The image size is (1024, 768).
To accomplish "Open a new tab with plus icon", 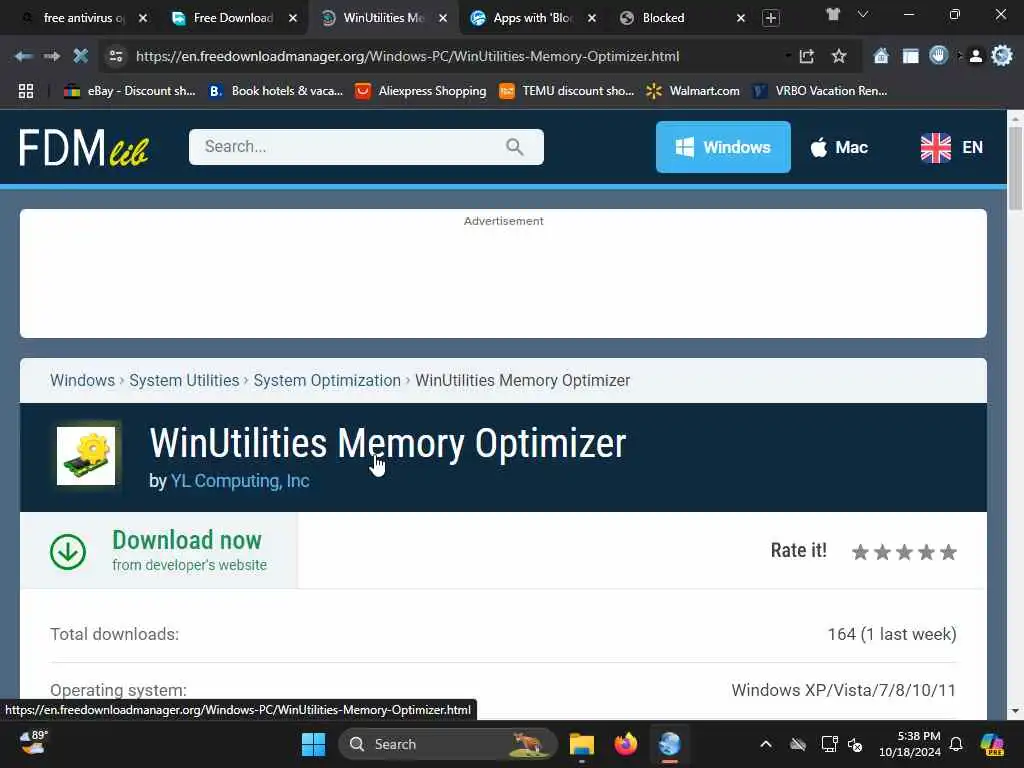I will (771, 18).
